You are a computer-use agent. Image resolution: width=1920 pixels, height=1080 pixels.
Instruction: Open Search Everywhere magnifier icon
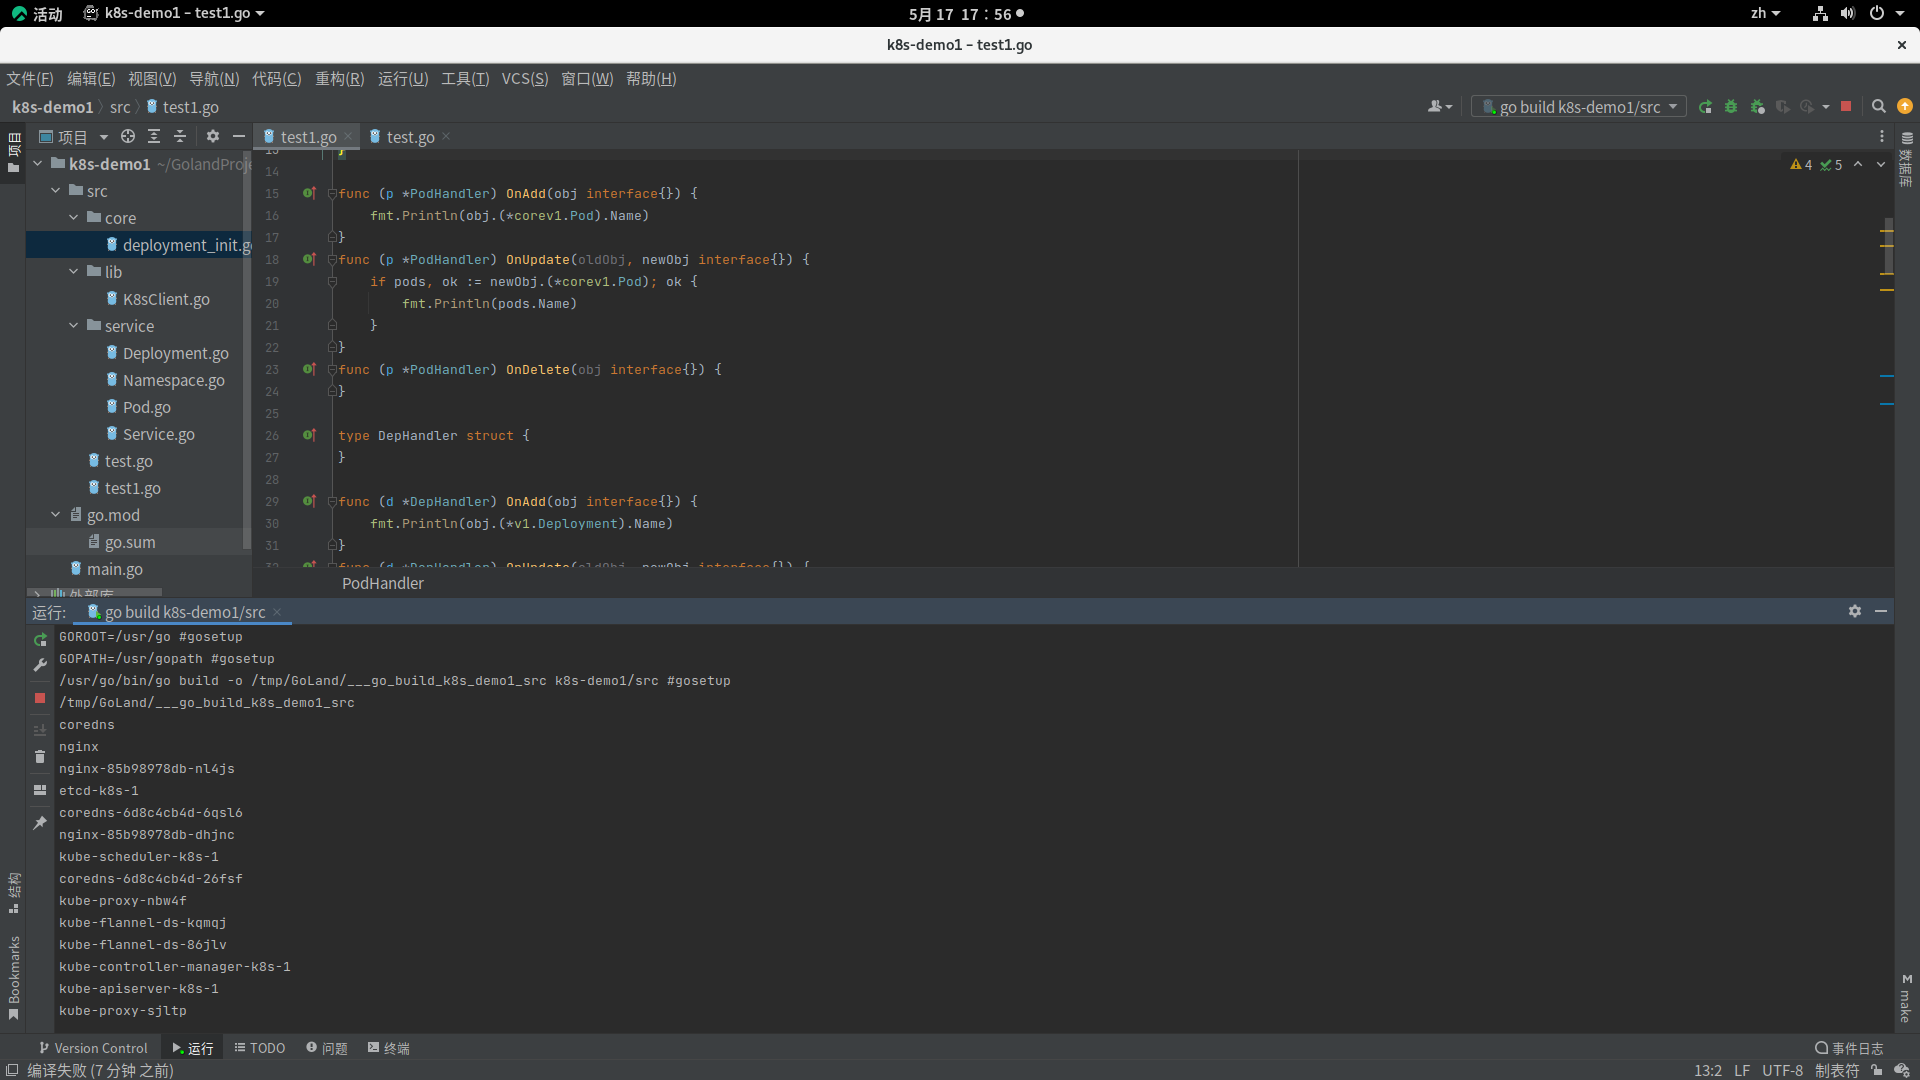click(1879, 107)
